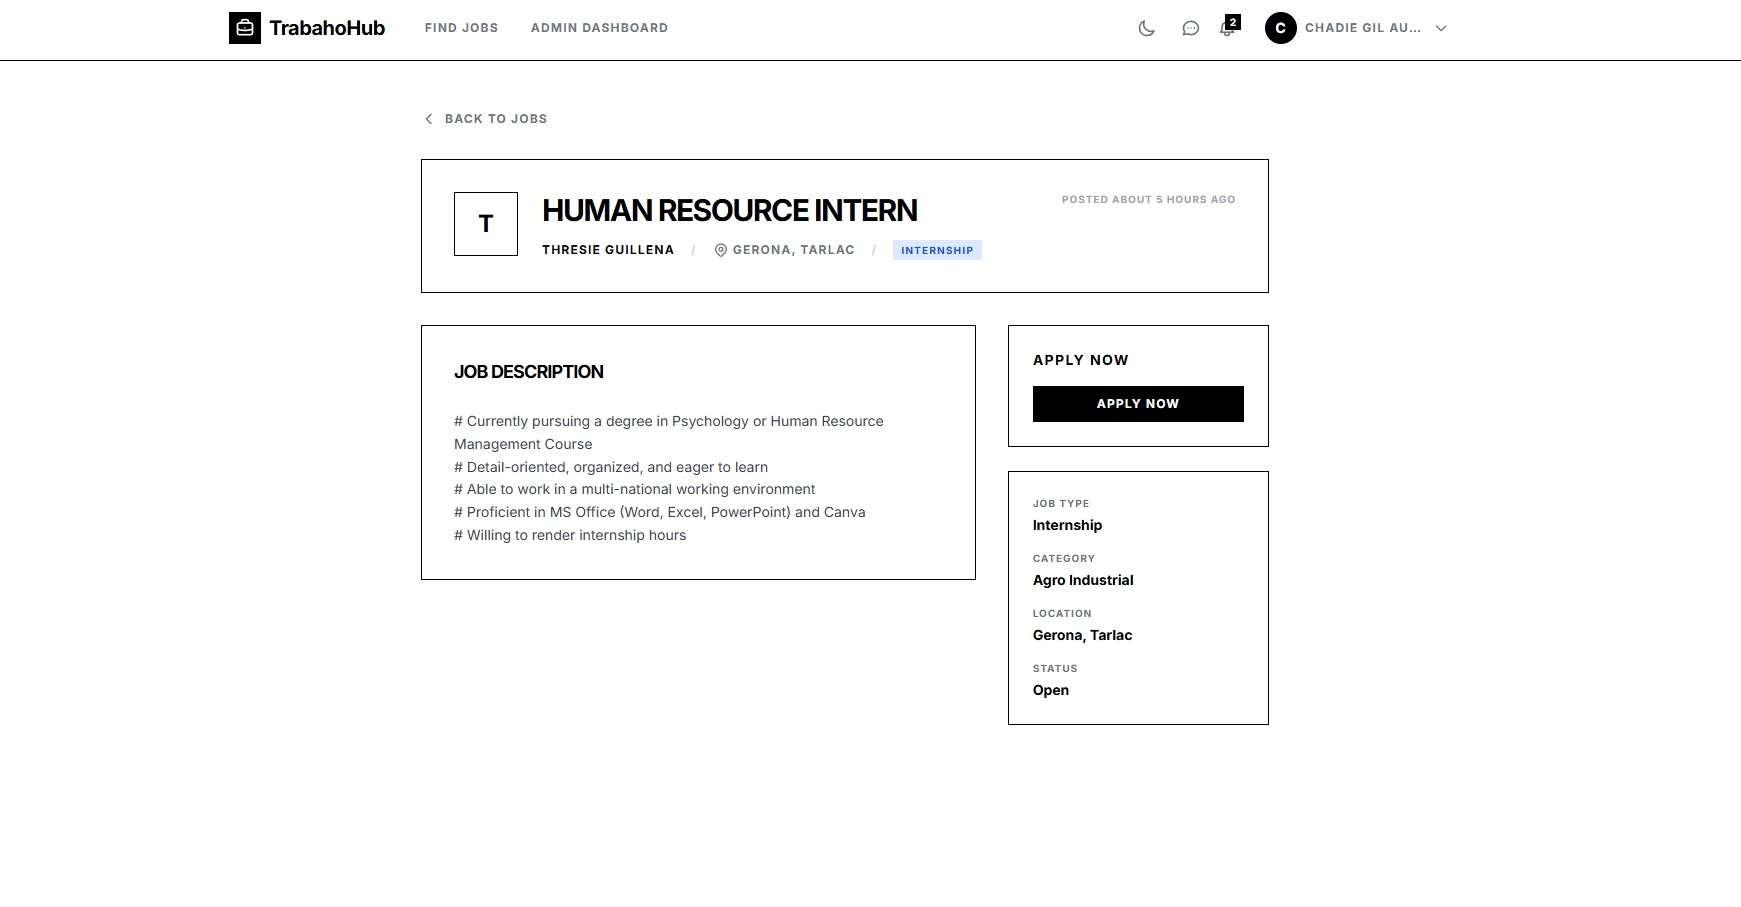Open the Admin Dashboard
The image size is (1741, 907).
coord(599,28)
